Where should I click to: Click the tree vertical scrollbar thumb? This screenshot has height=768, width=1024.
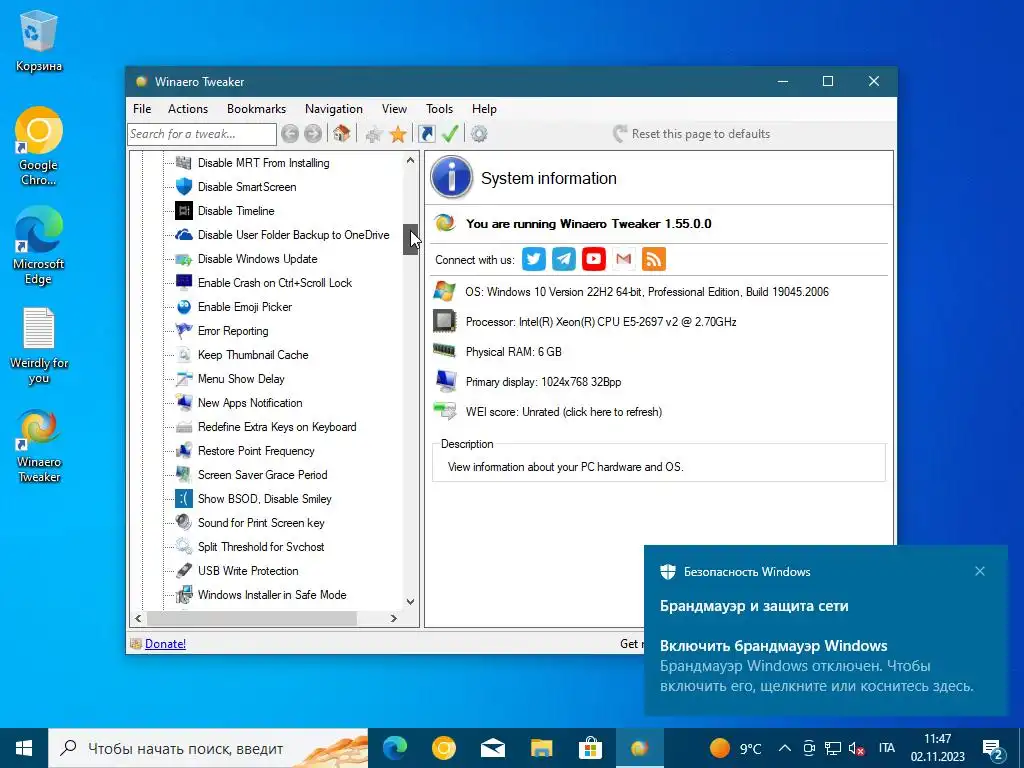coord(410,239)
